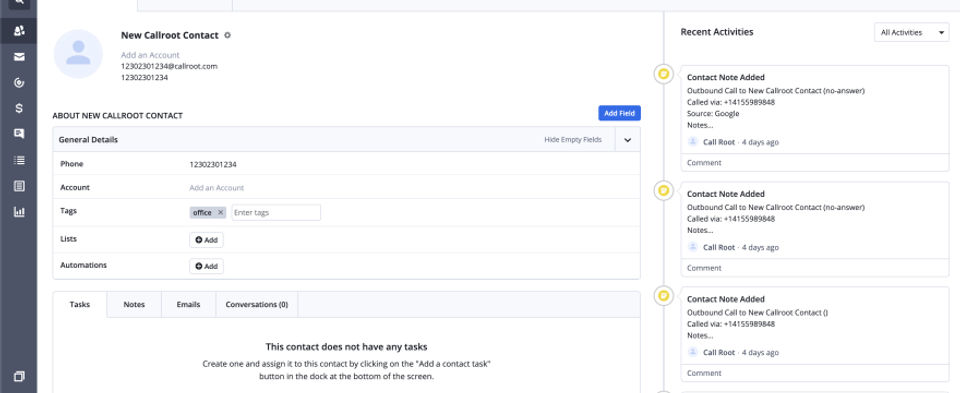960x393 pixels.
Task: Switch to the Emails tab
Action: point(189,304)
